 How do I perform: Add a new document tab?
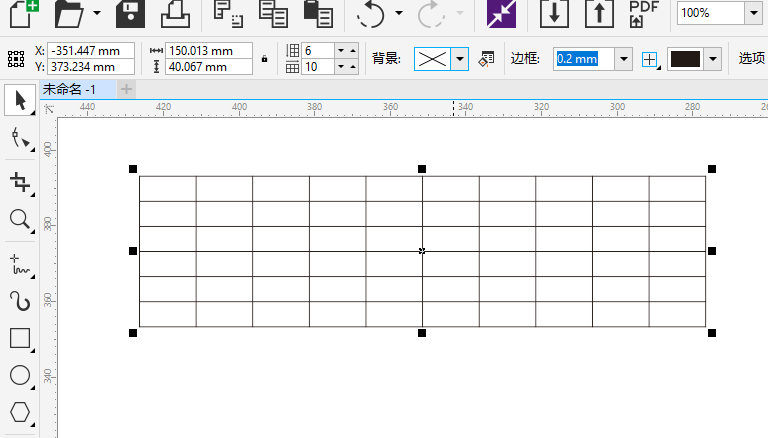click(x=126, y=89)
